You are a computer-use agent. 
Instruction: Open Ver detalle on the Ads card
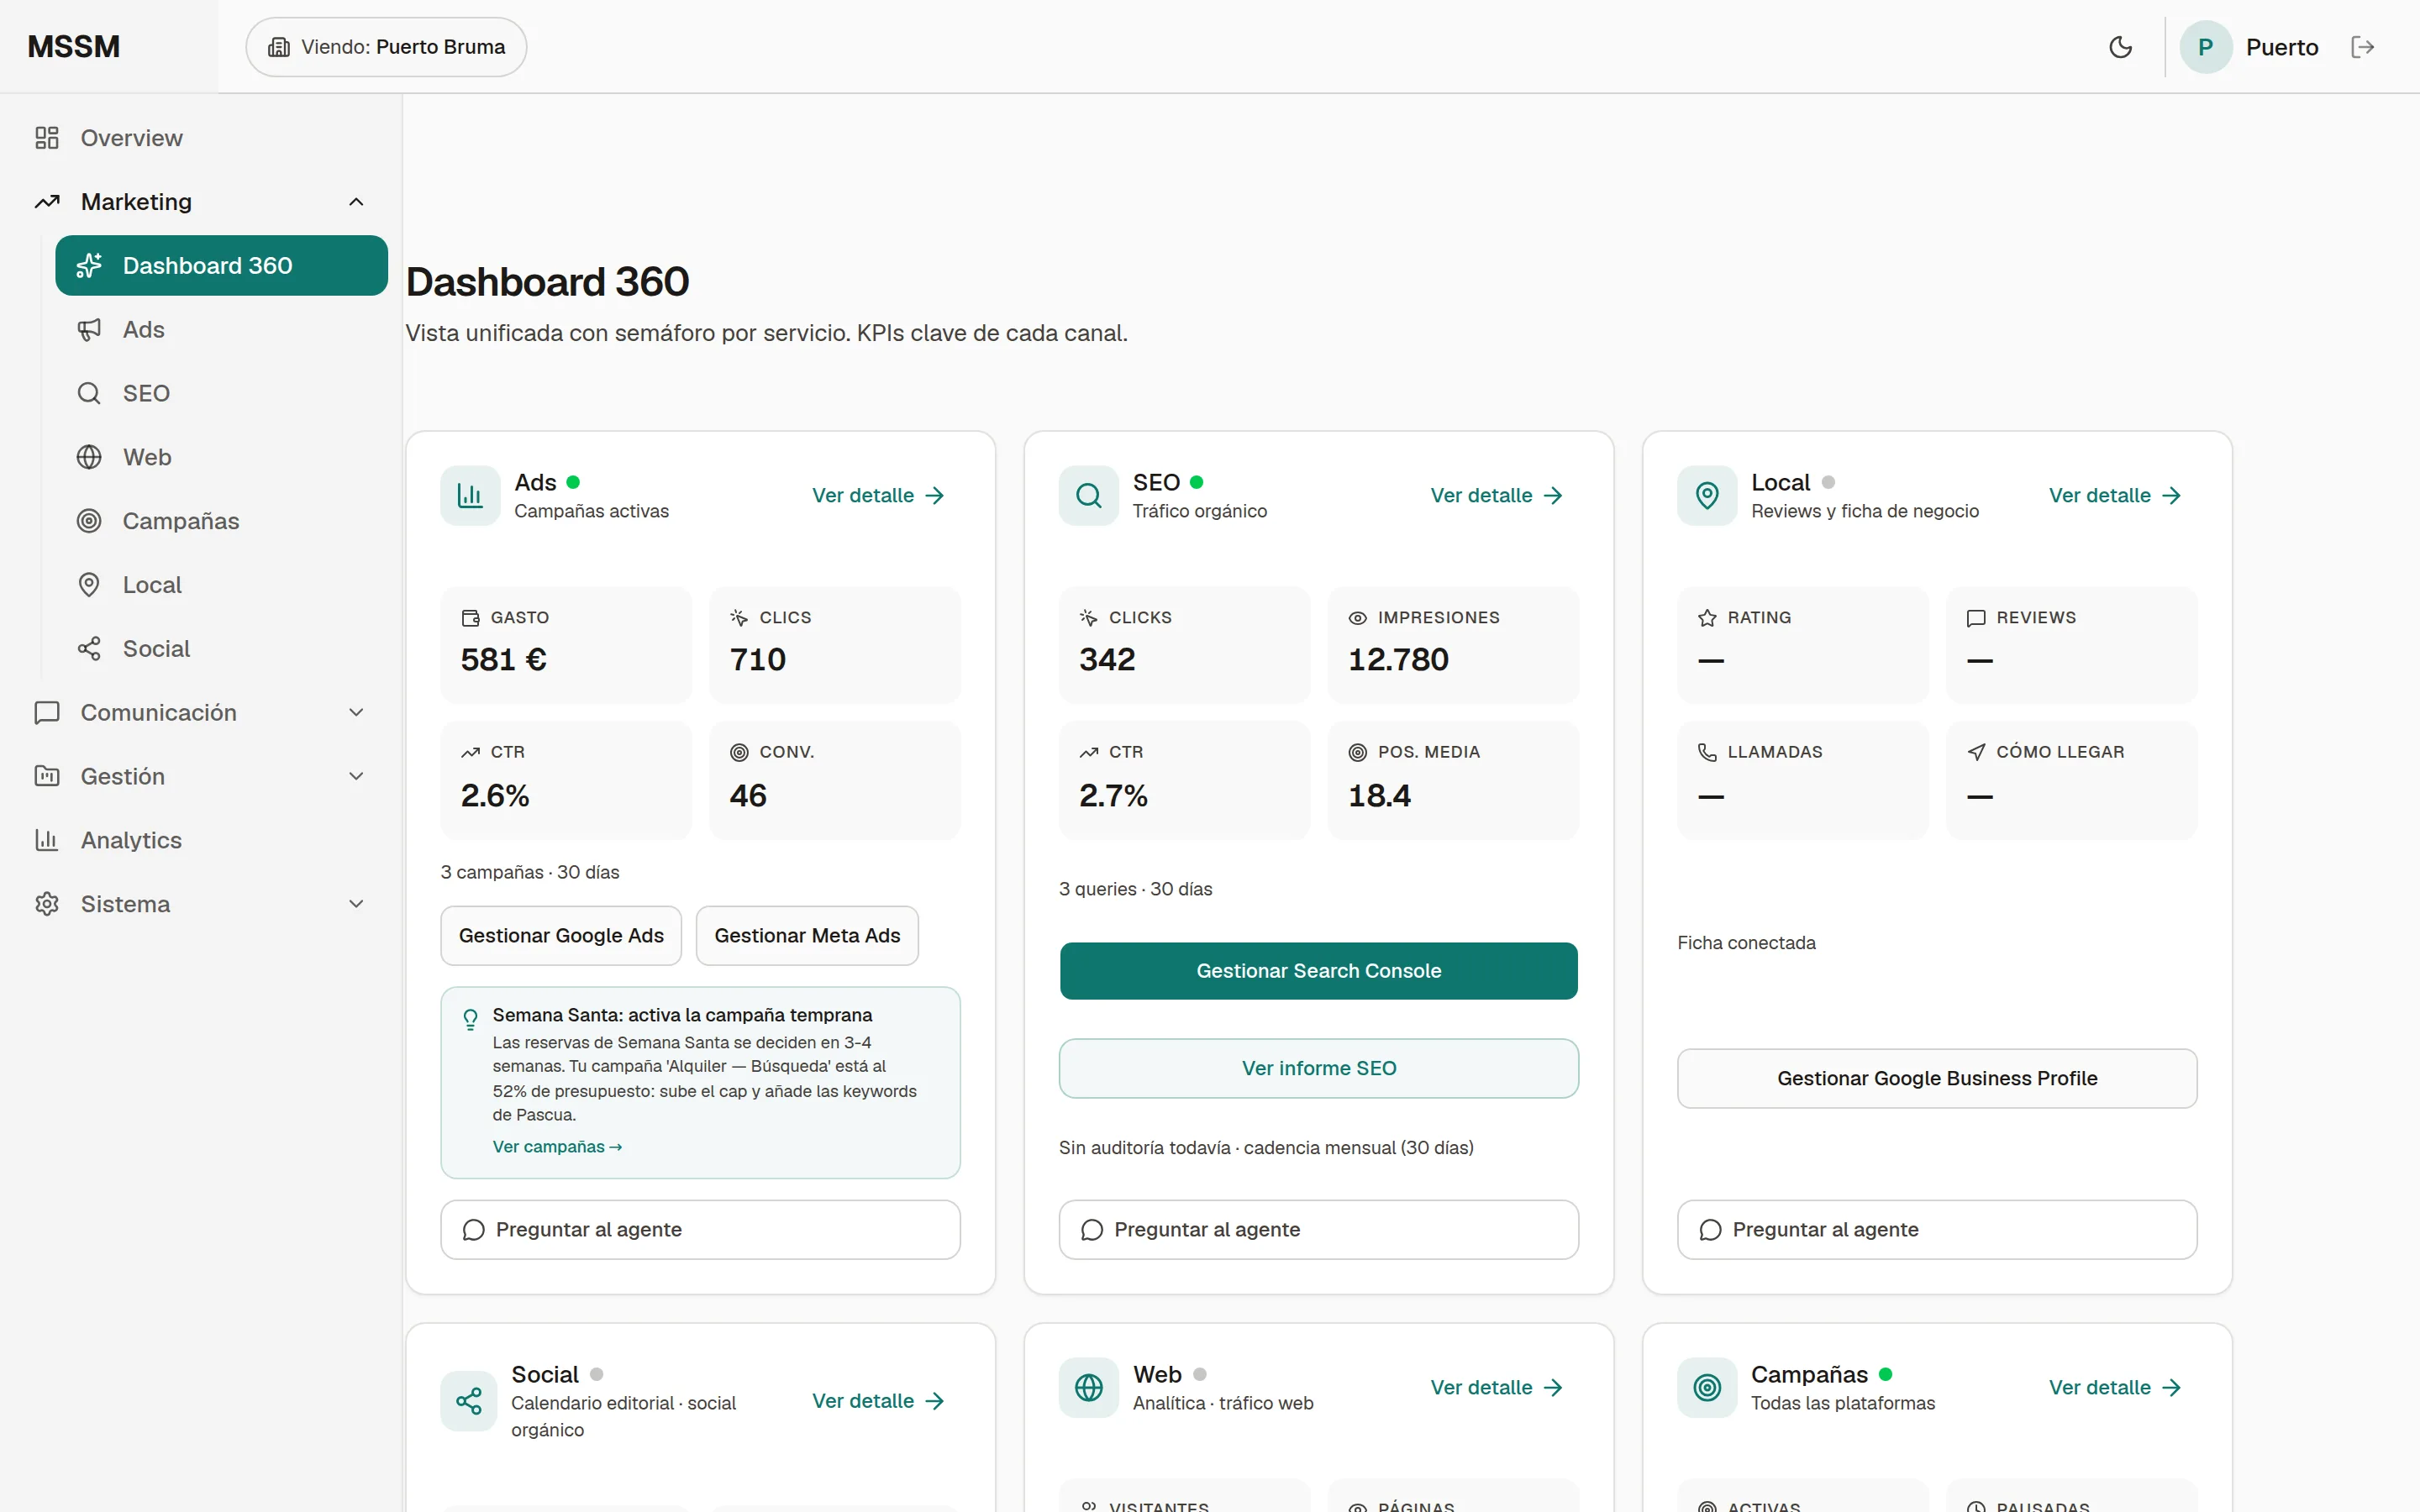coord(878,495)
